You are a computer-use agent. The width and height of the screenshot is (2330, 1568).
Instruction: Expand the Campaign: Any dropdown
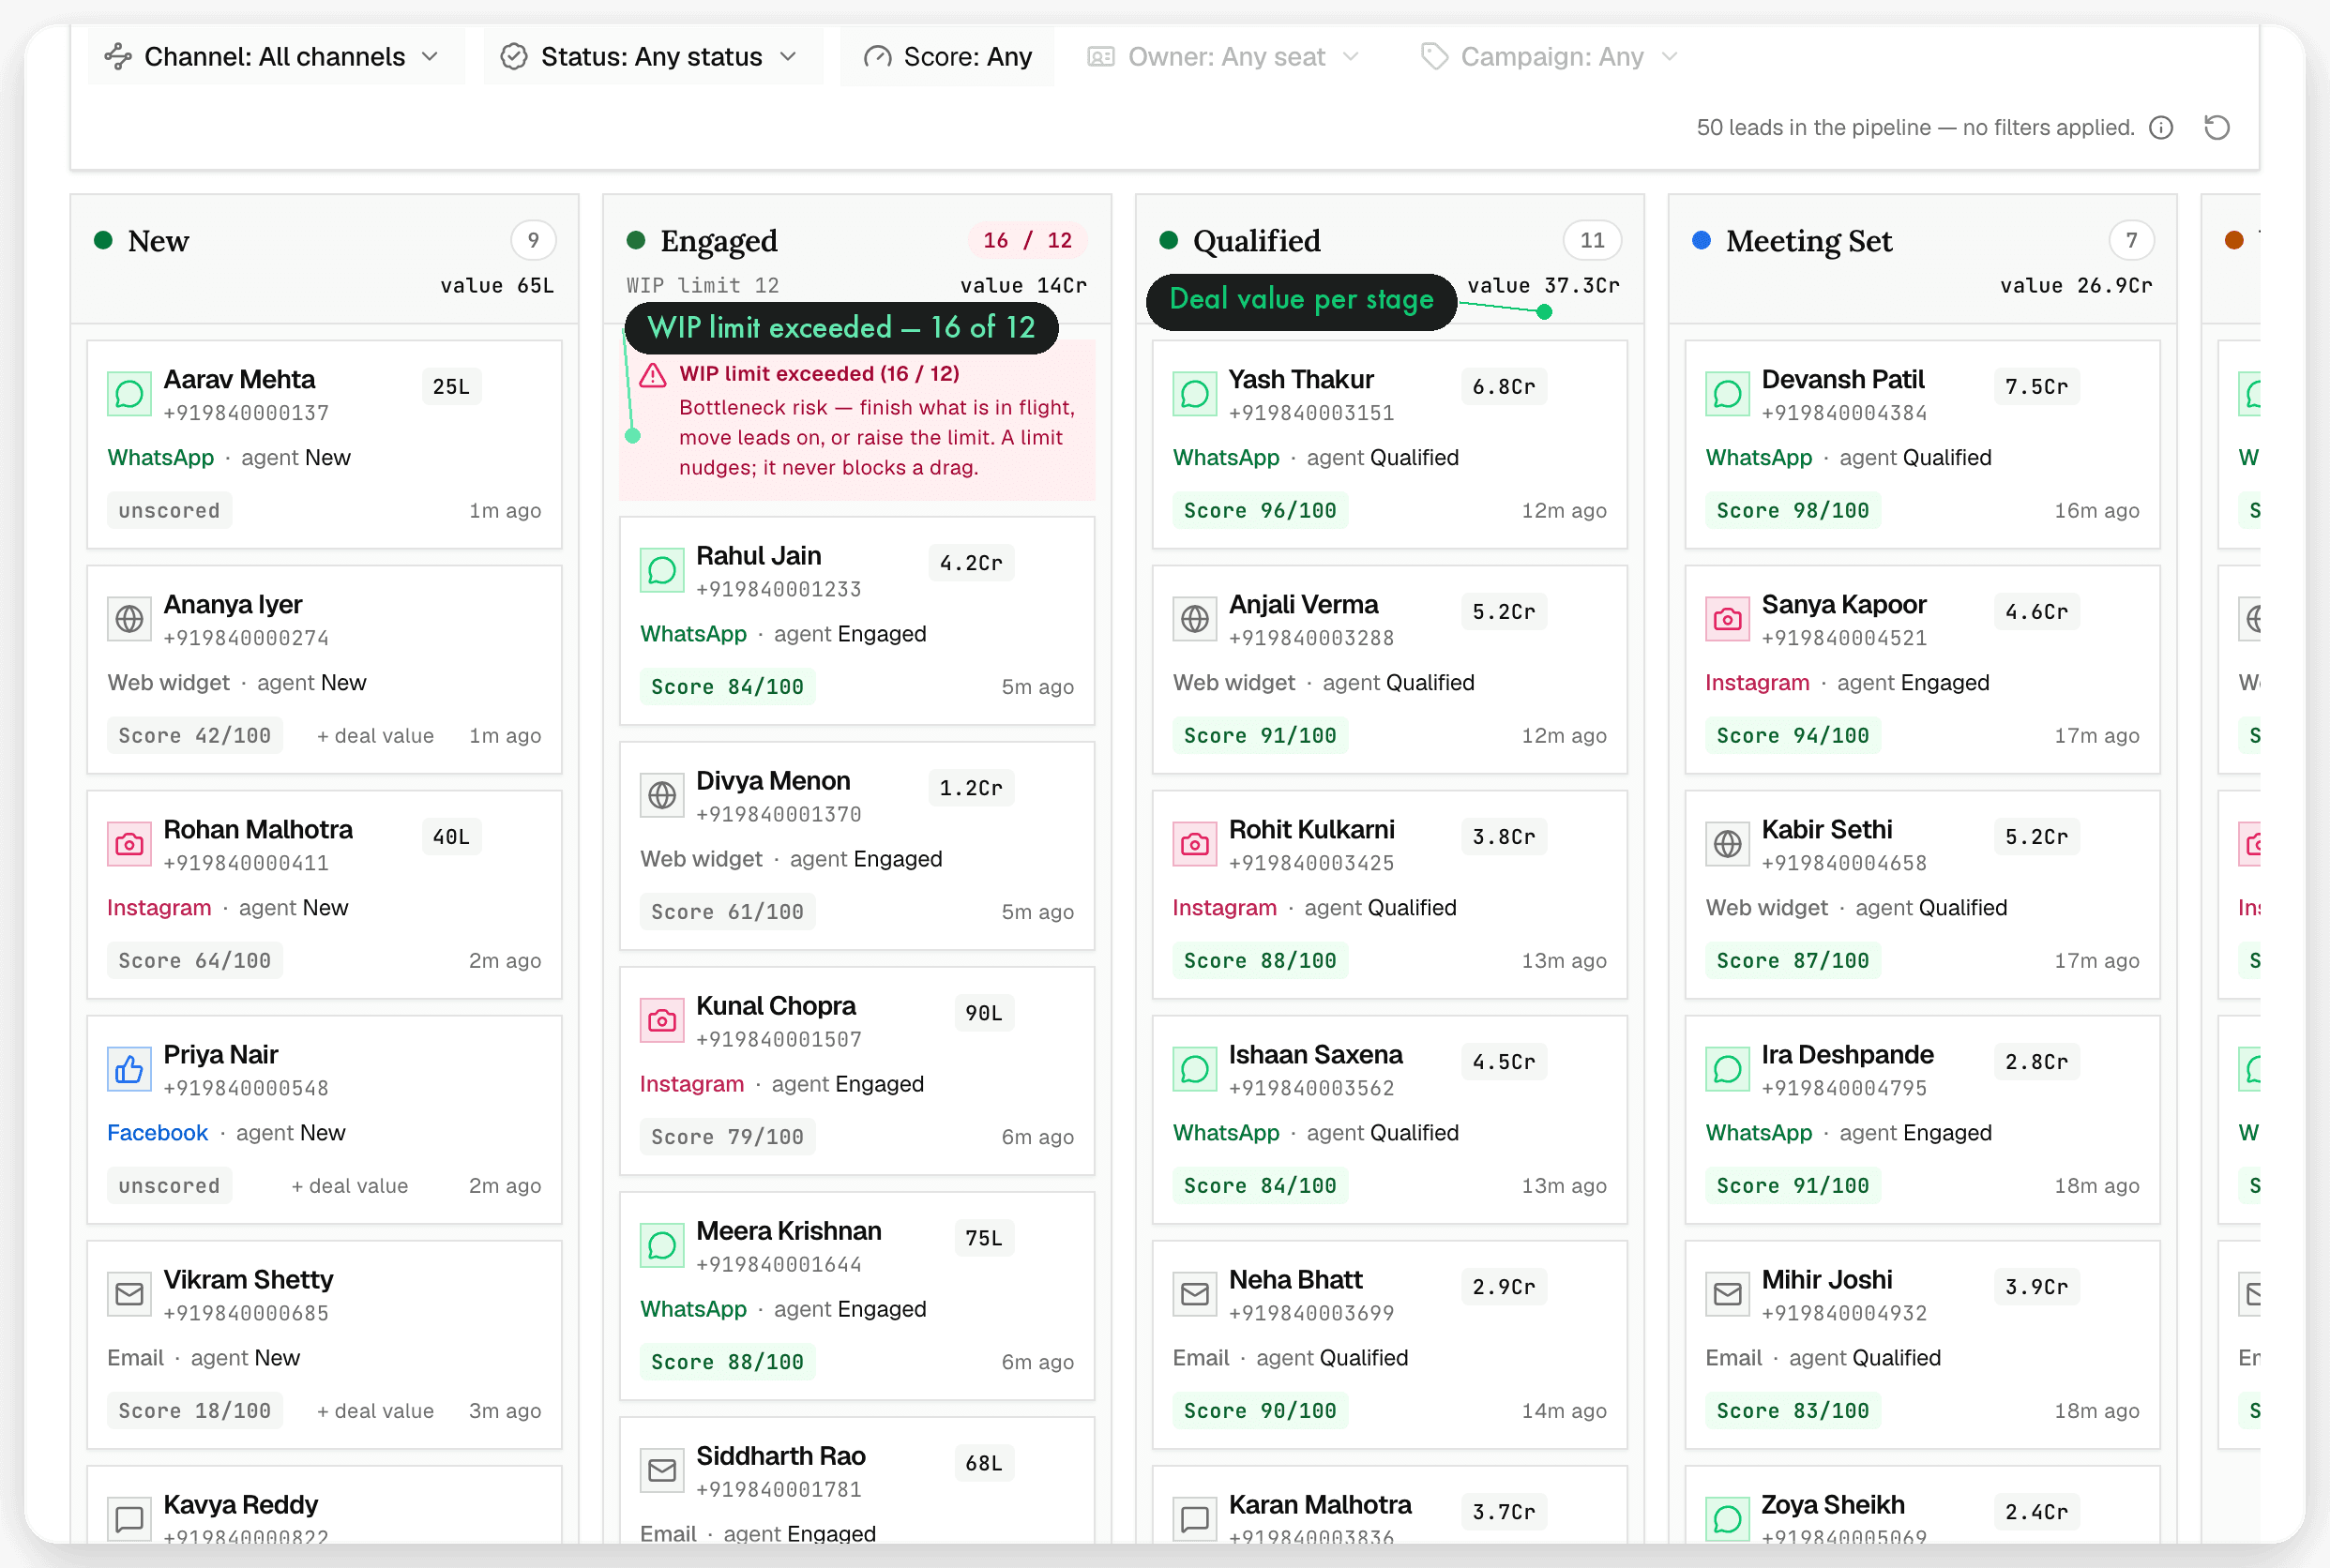(x=1550, y=57)
